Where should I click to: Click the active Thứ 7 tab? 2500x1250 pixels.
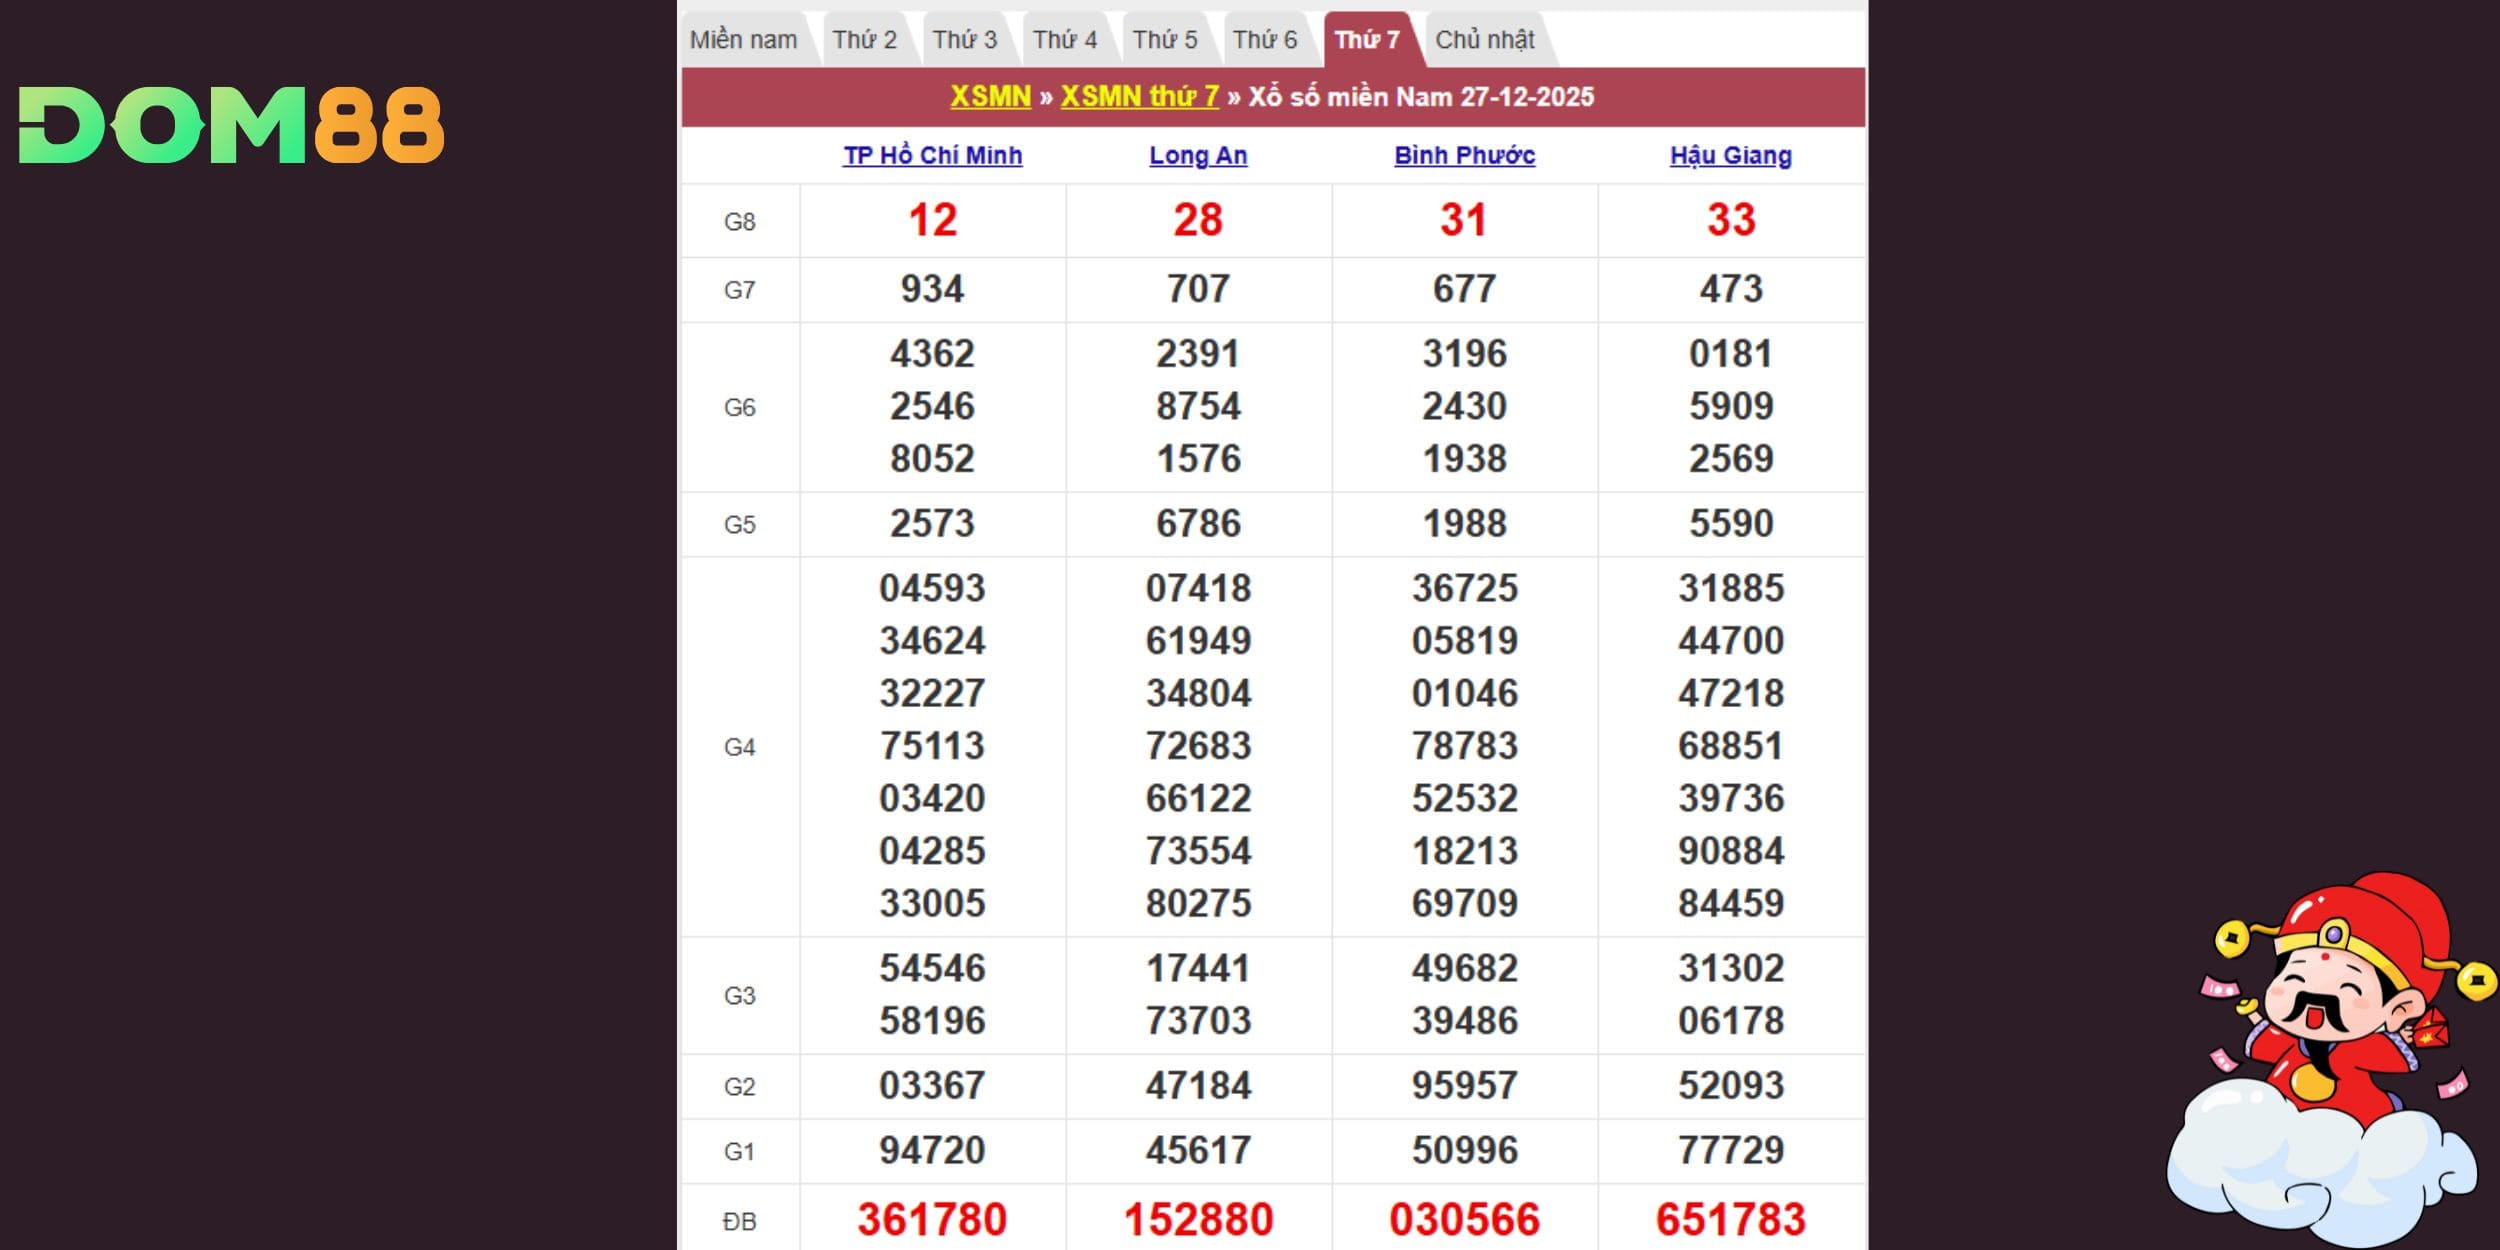(x=1366, y=40)
